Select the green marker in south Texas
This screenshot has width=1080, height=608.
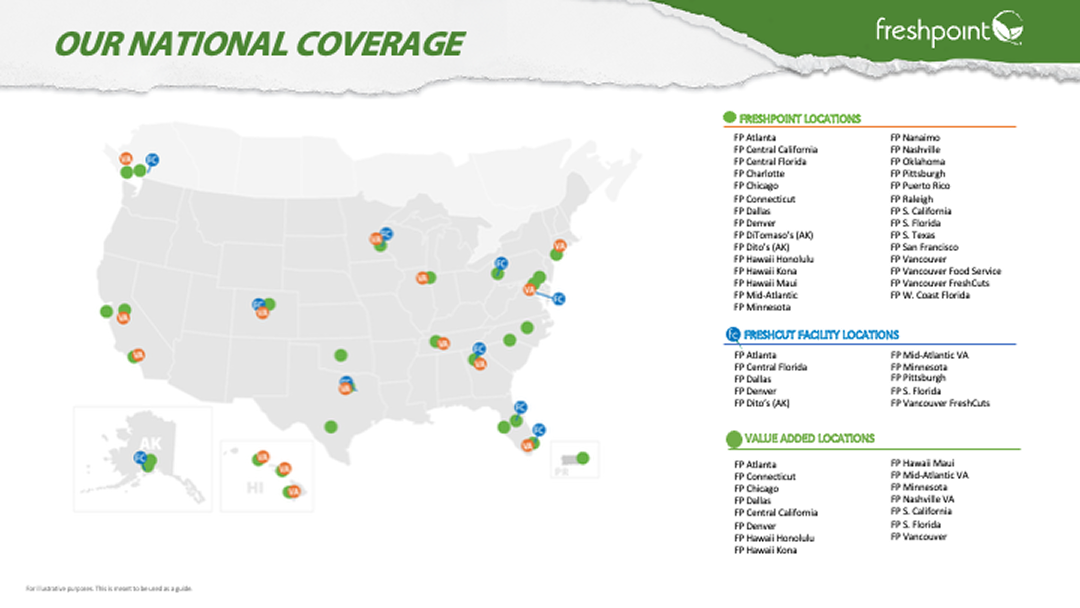pos(331,427)
